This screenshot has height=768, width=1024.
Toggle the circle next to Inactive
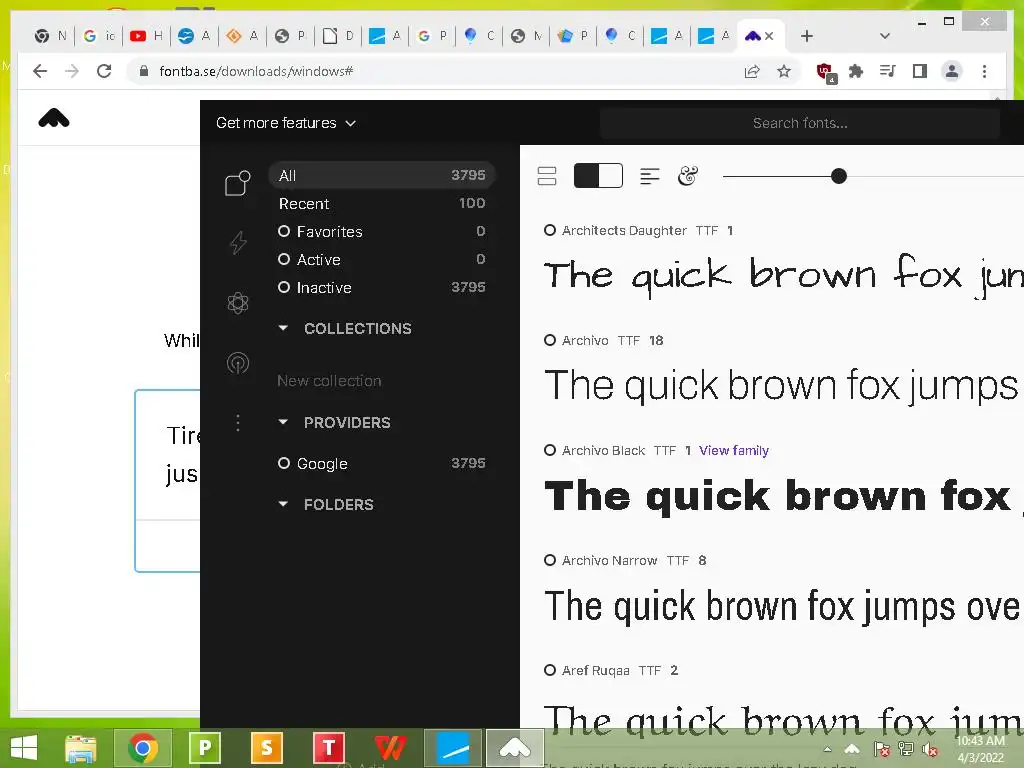click(x=284, y=287)
